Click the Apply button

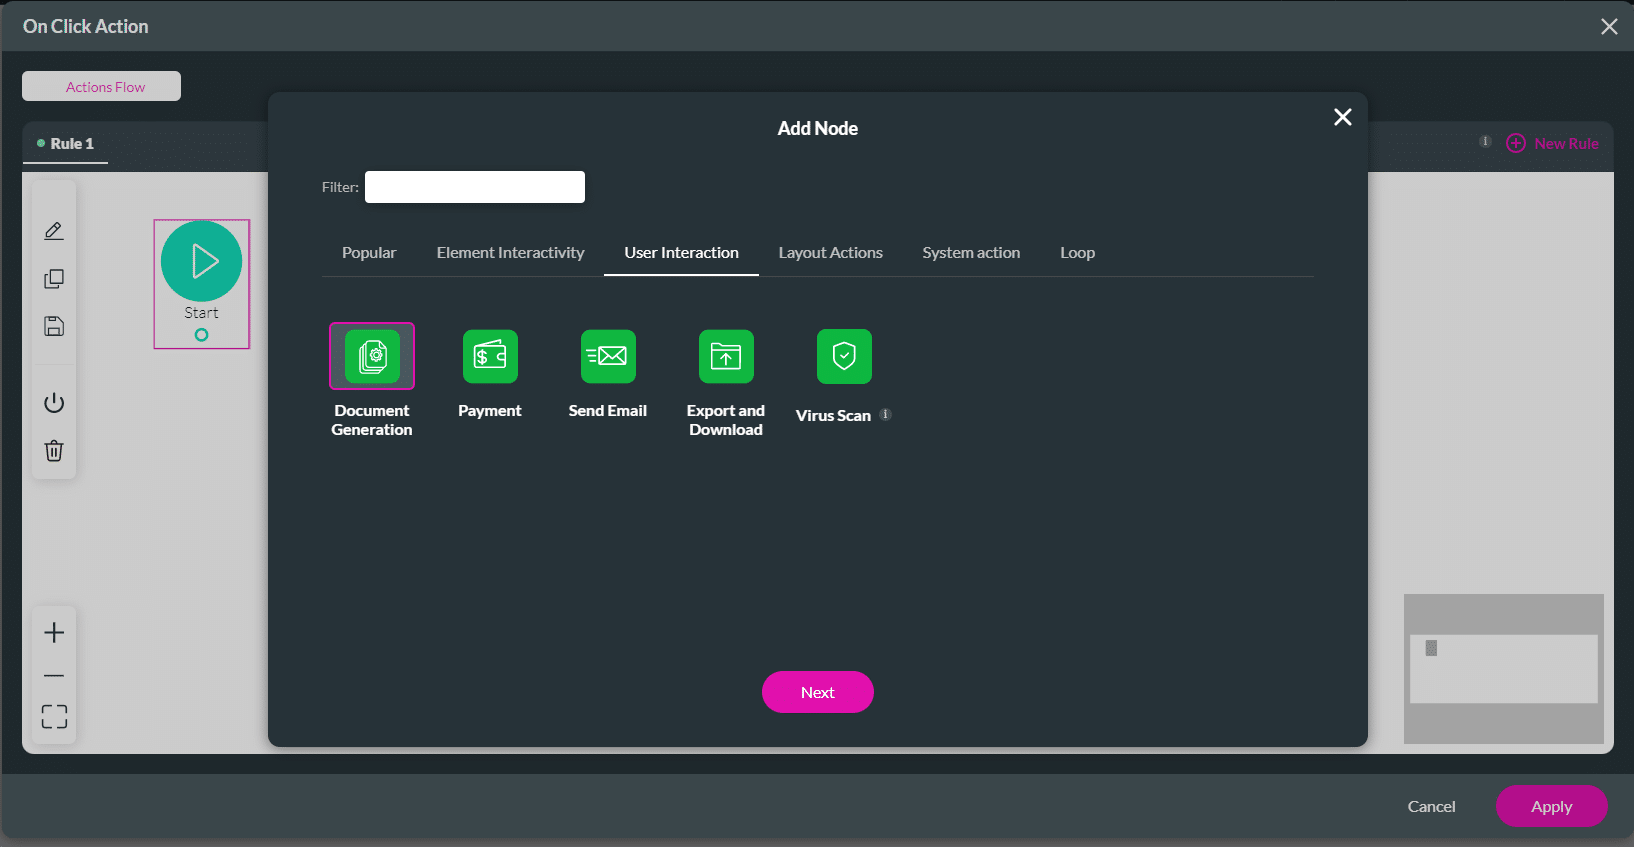click(x=1551, y=806)
